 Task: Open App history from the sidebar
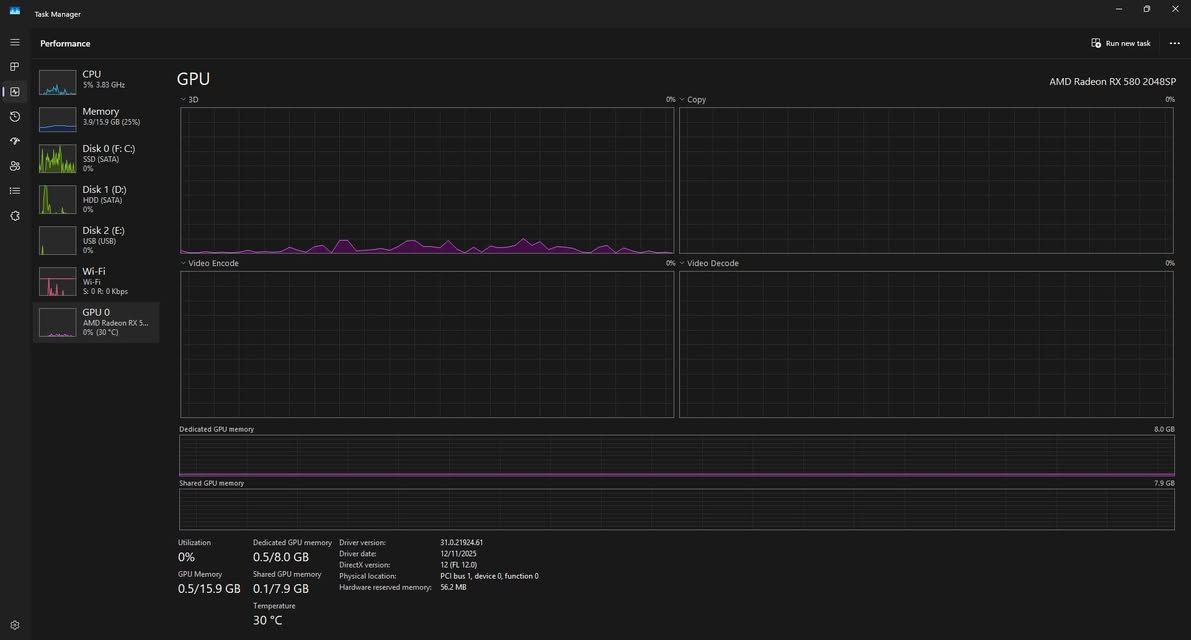(15, 117)
